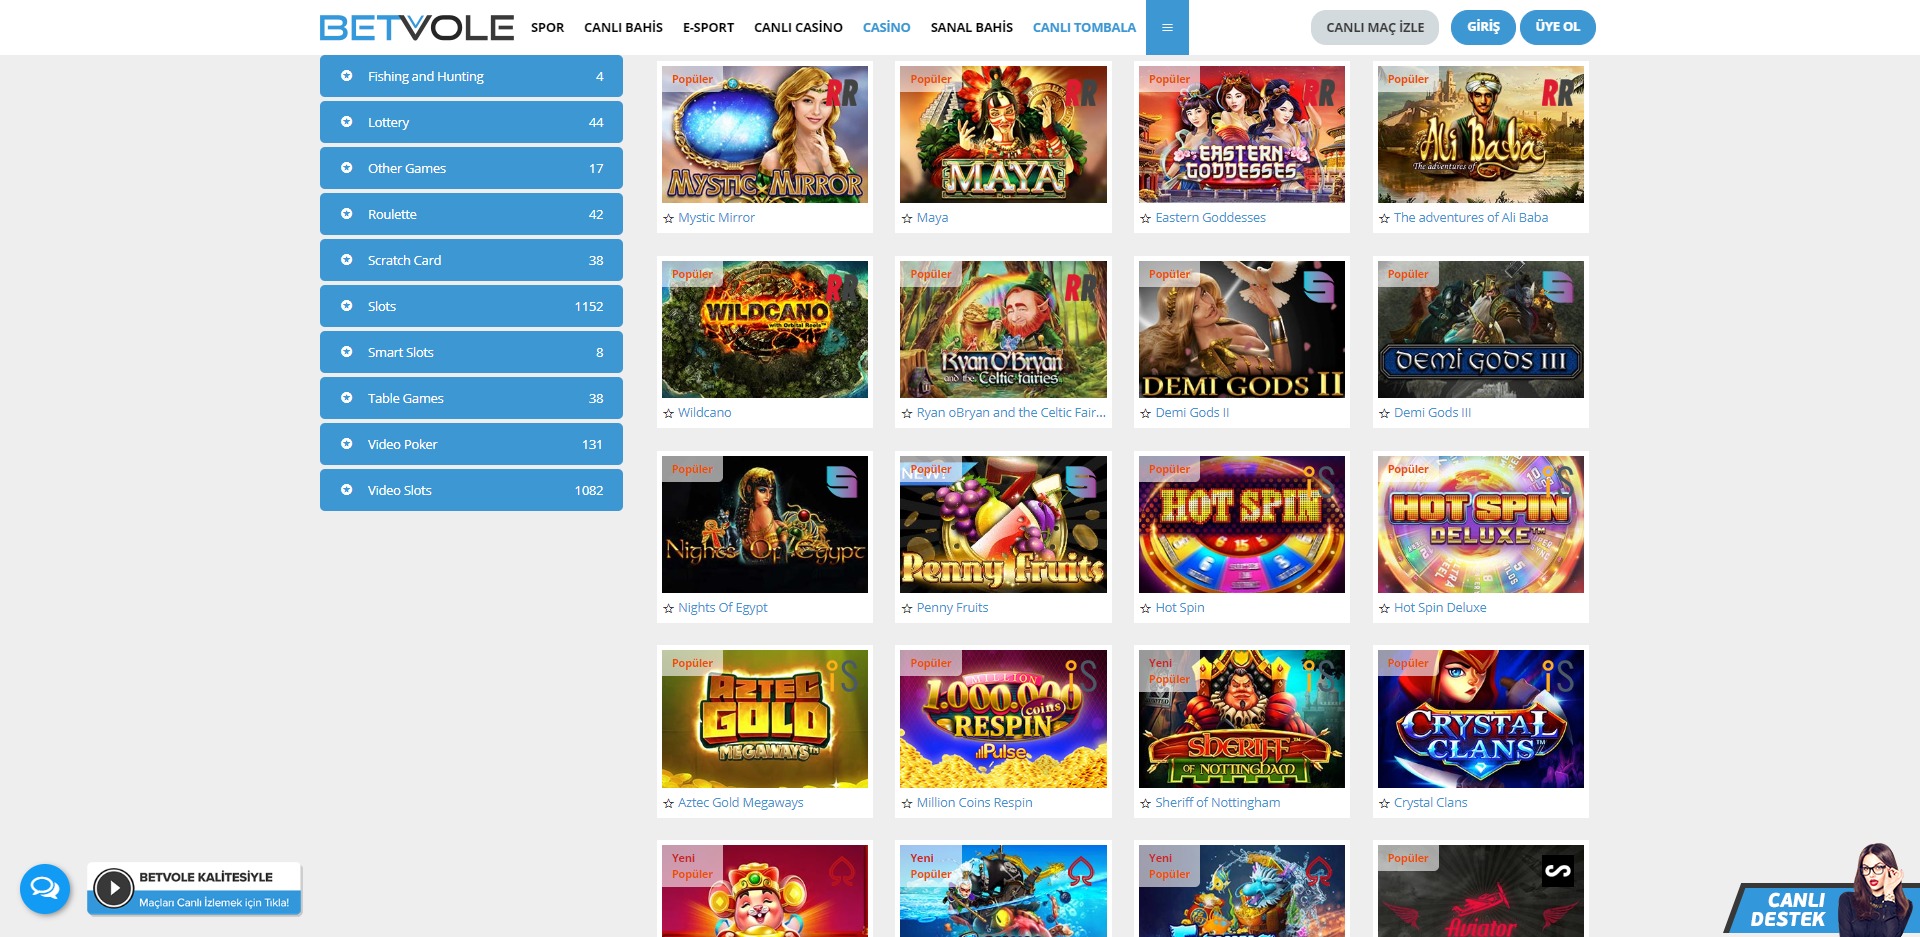
Task: Launch the Demi Gods III thumbnail
Action: pyautogui.click(x=1481, y=329)
